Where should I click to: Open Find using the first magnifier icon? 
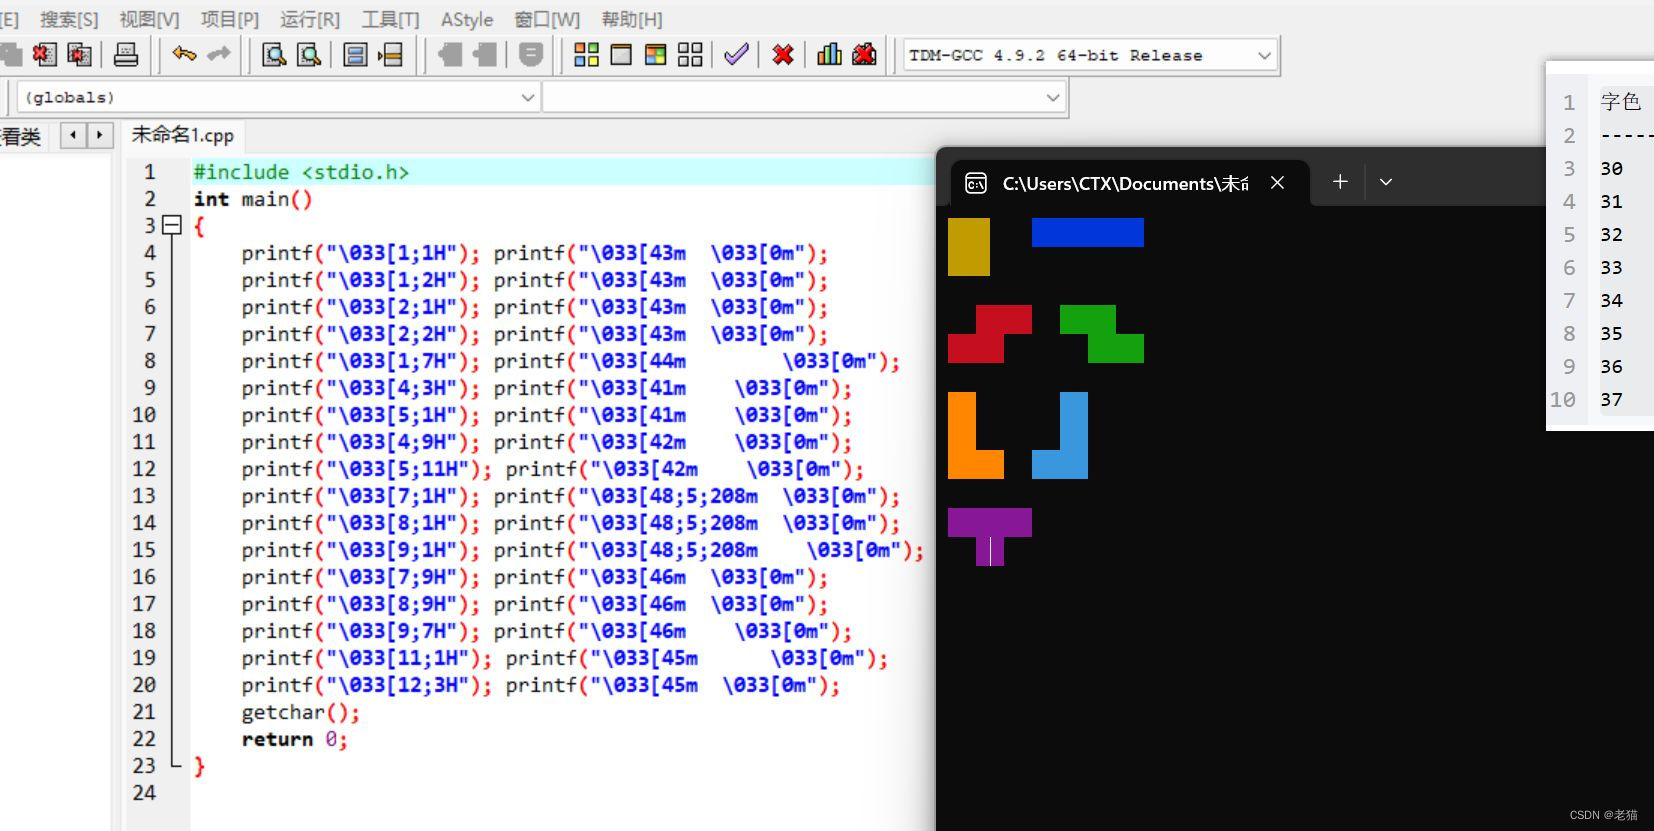coord(274,55)
